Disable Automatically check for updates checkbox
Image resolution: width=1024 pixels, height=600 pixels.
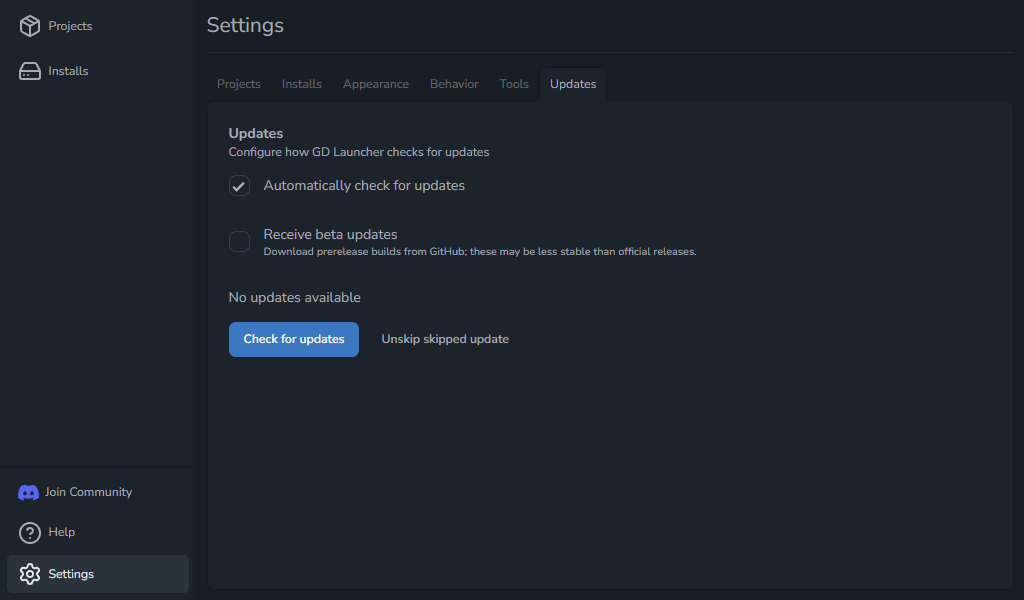[x=239, y=185]
